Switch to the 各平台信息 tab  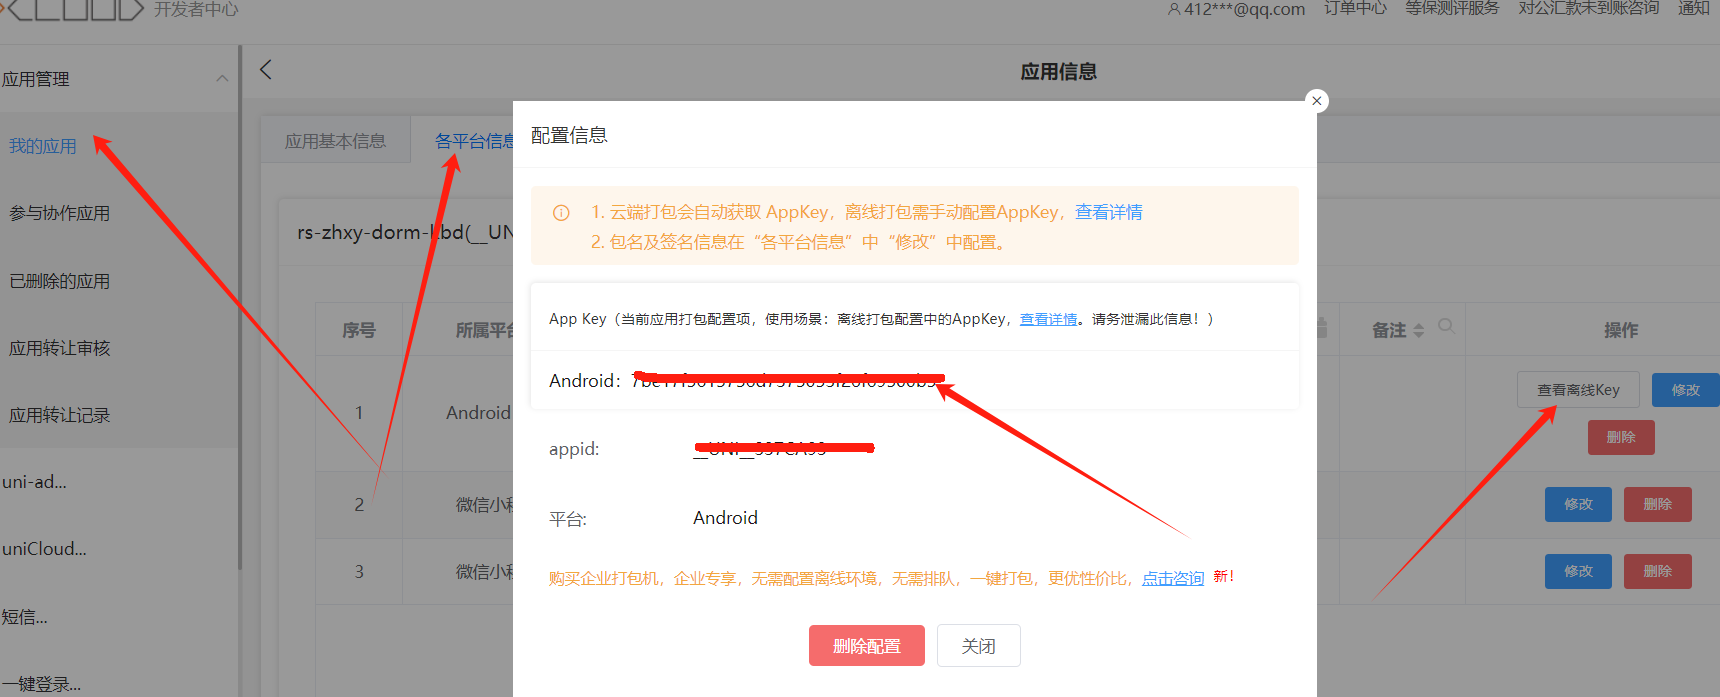475,141
